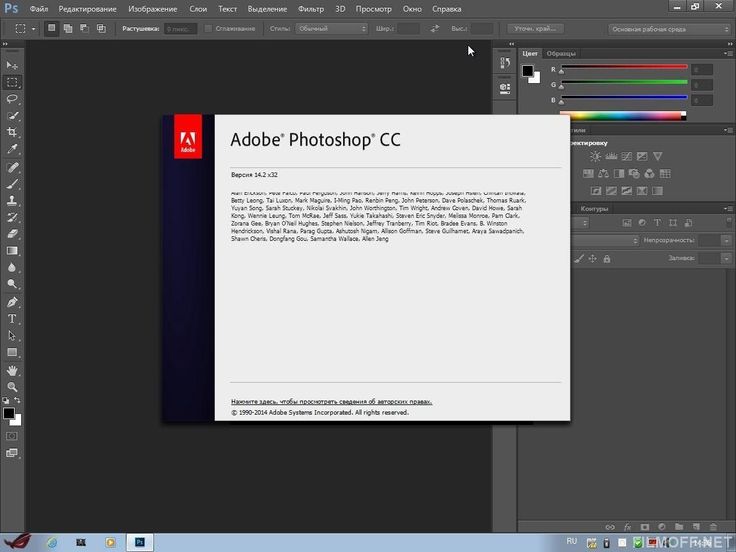Switch to the Образцы tab

[x=561, y=54]
